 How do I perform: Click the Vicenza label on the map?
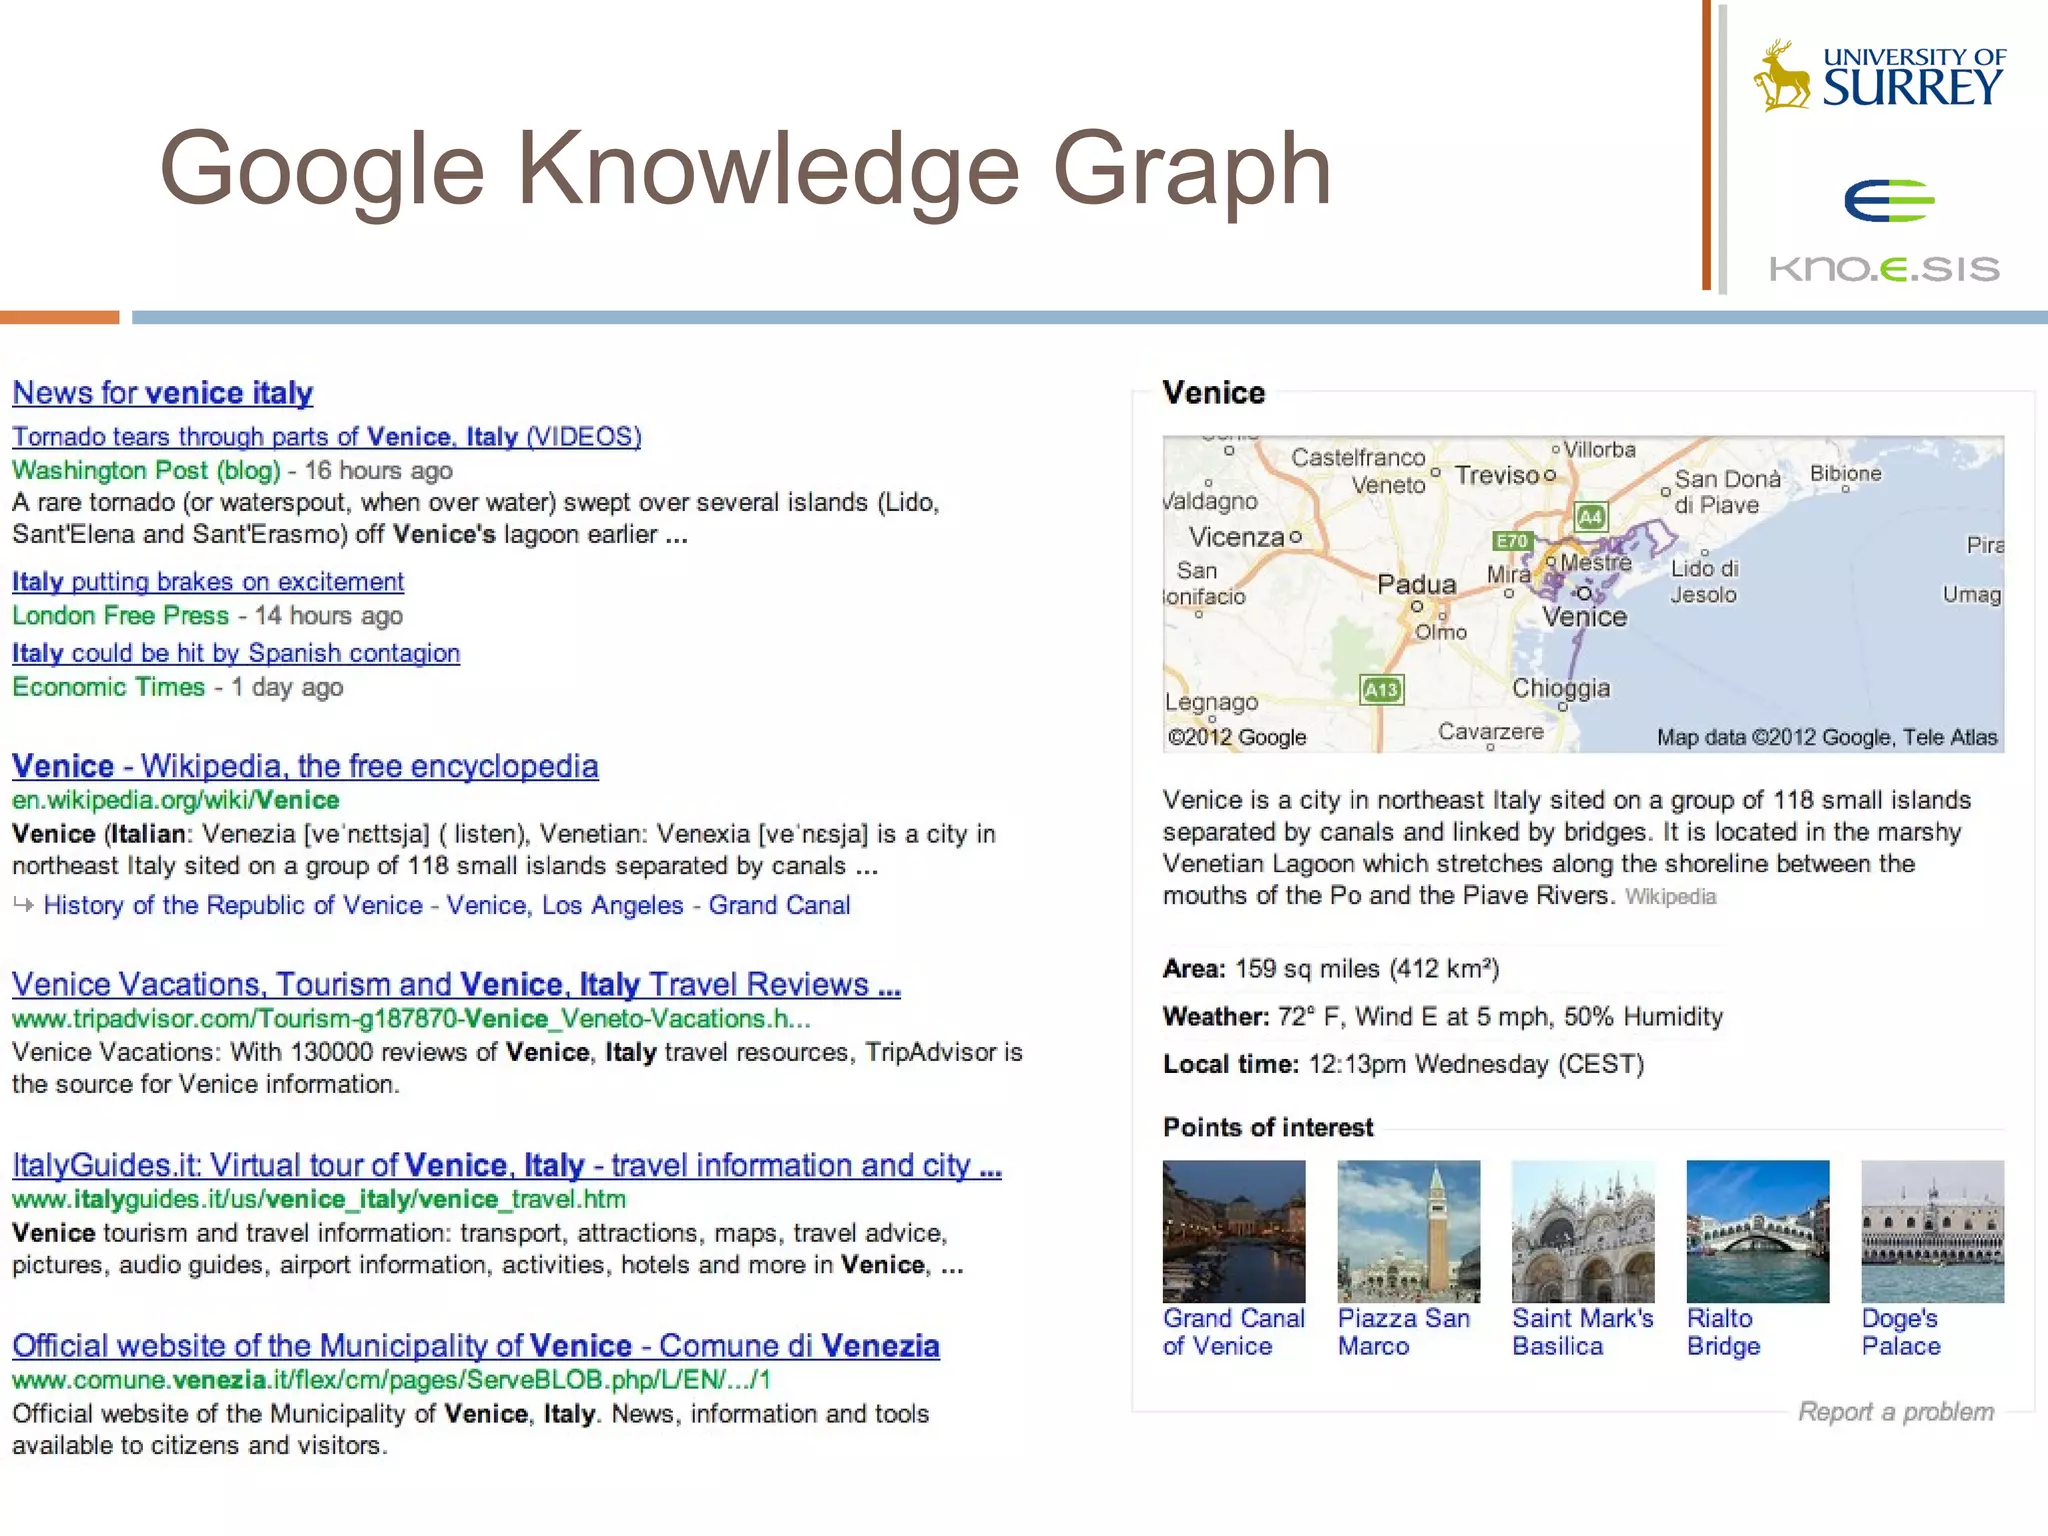pos(1236,537)
